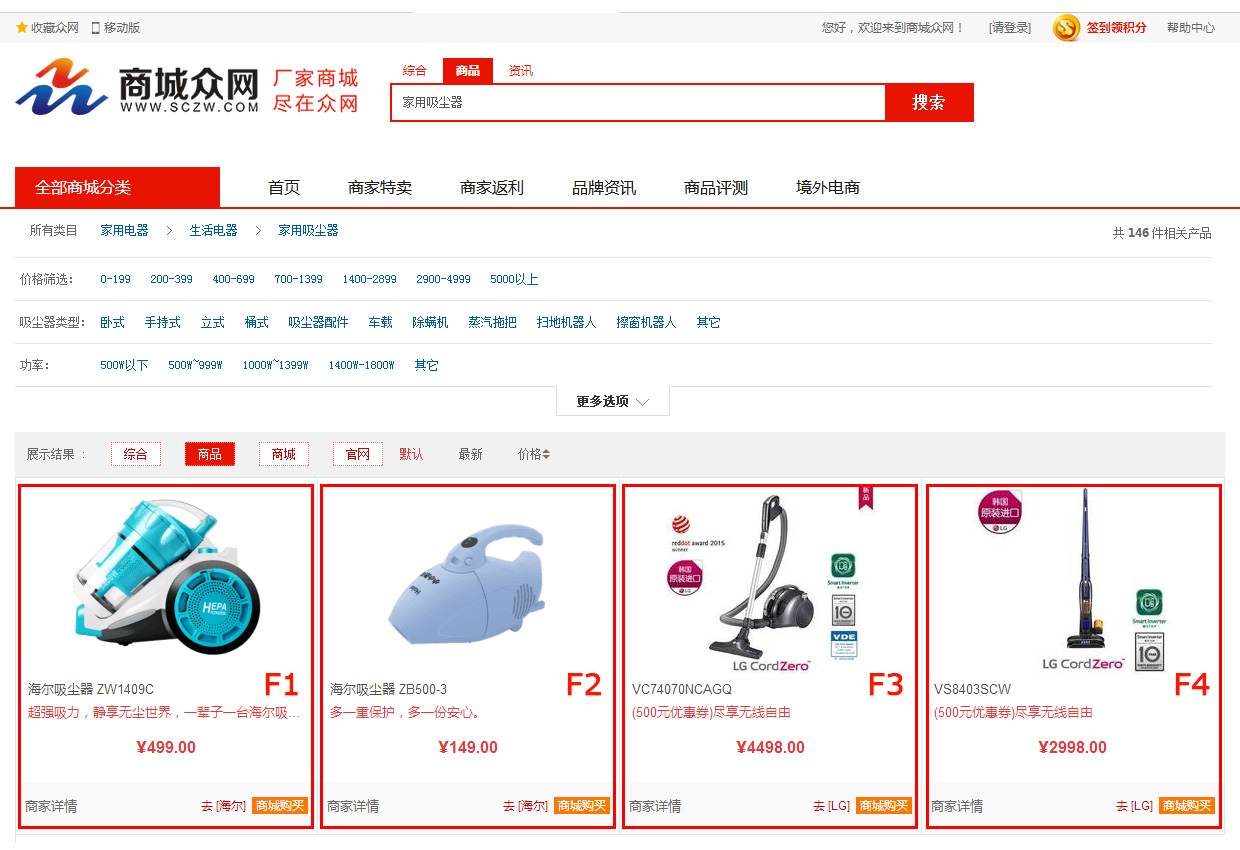The height and width of the screenshot is (850, 1240).
Task: Filter by price range 2900-4999
Action: tap(443, 279)
